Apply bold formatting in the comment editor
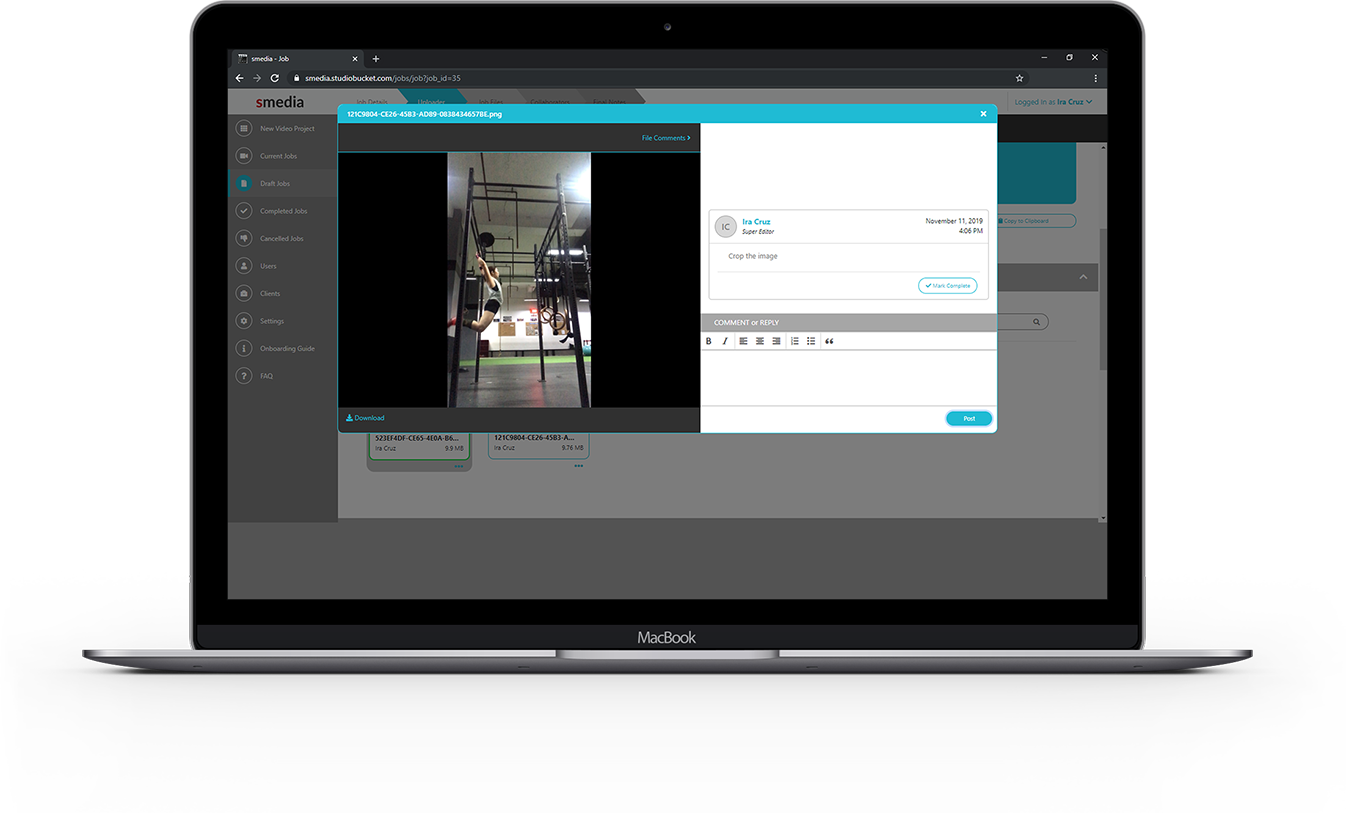 click(x=709, y=341)
